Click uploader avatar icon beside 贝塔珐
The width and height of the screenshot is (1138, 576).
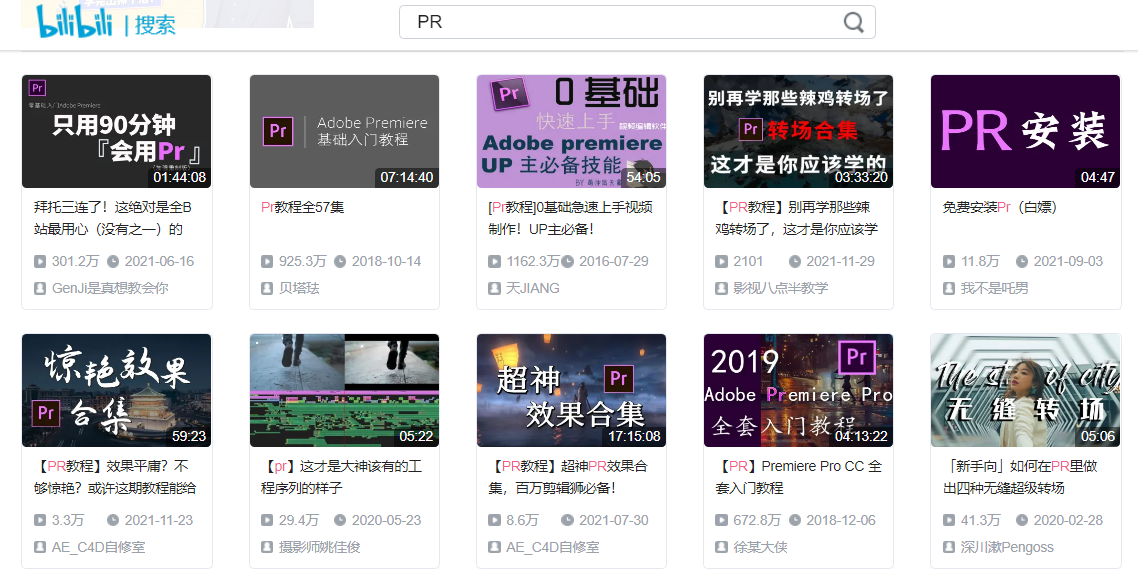tap(267, 288)
